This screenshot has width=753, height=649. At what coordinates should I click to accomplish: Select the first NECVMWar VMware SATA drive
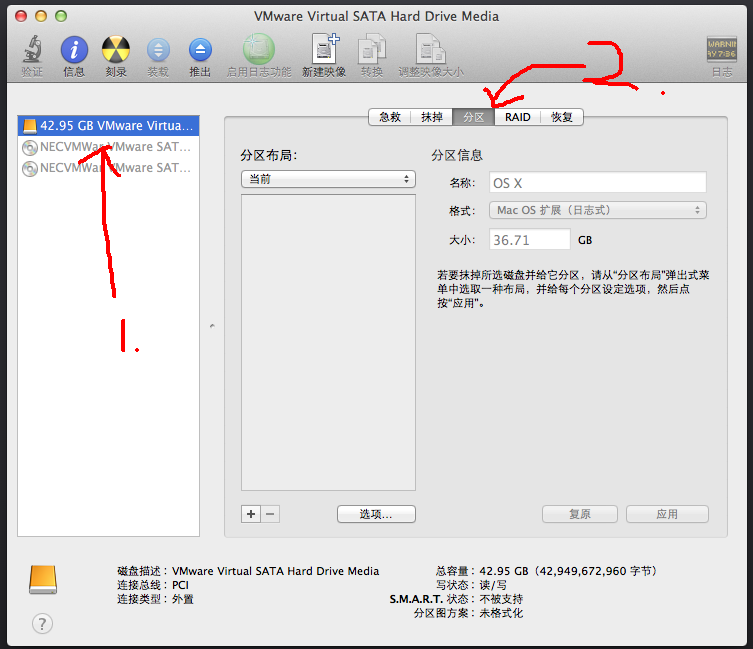click(x=109, y=147)
